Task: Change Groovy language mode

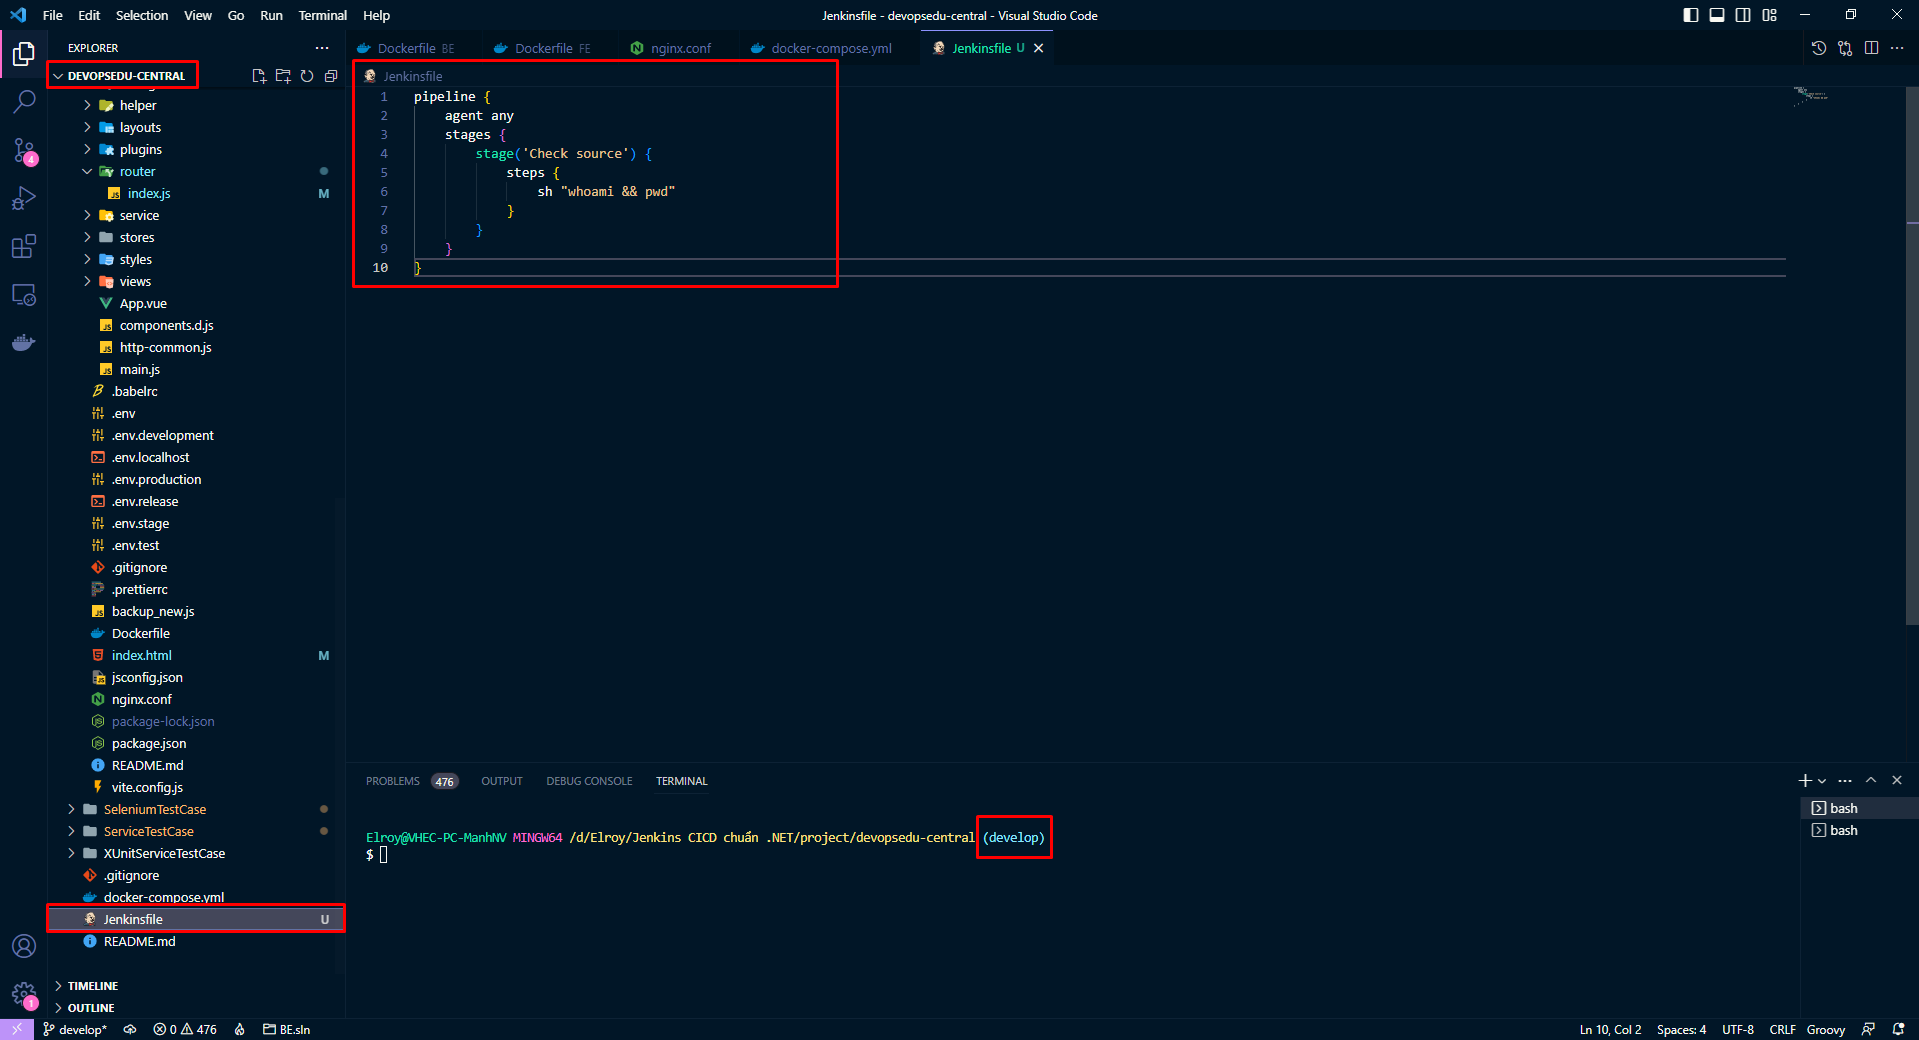Action: pyautogui.click(x=1826, y=1029)
